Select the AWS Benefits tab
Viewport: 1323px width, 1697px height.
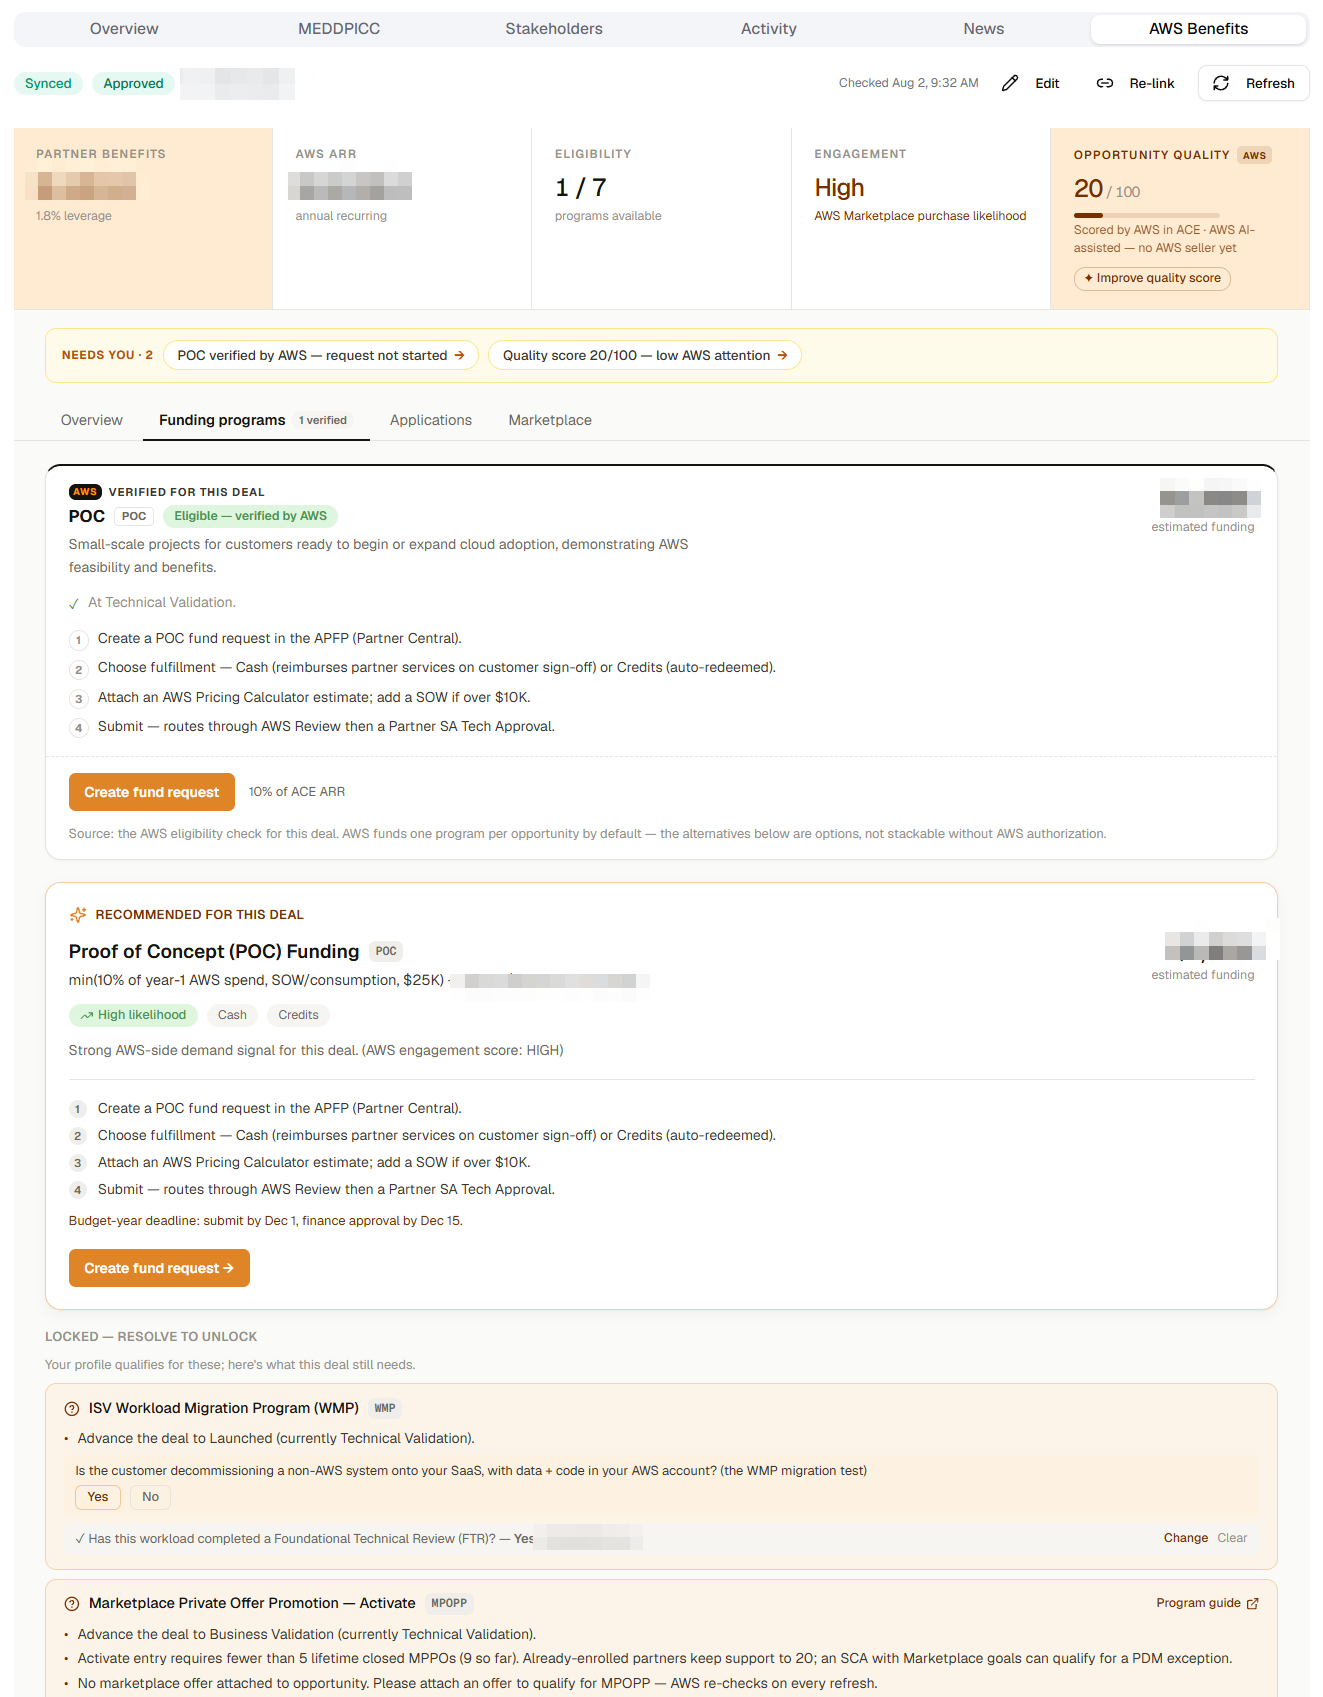click(x=1198, y=29)
